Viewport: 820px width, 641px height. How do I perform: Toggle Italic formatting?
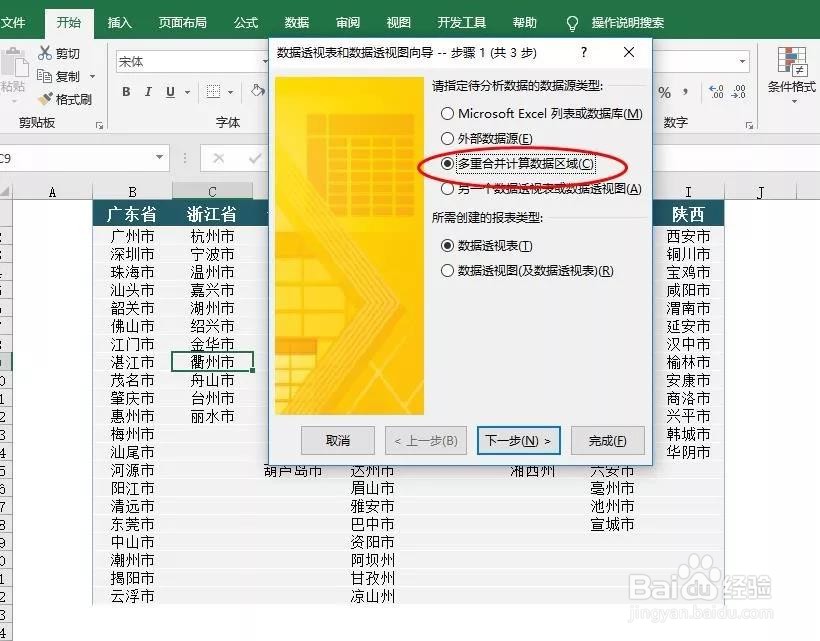(x=149, y=92)
